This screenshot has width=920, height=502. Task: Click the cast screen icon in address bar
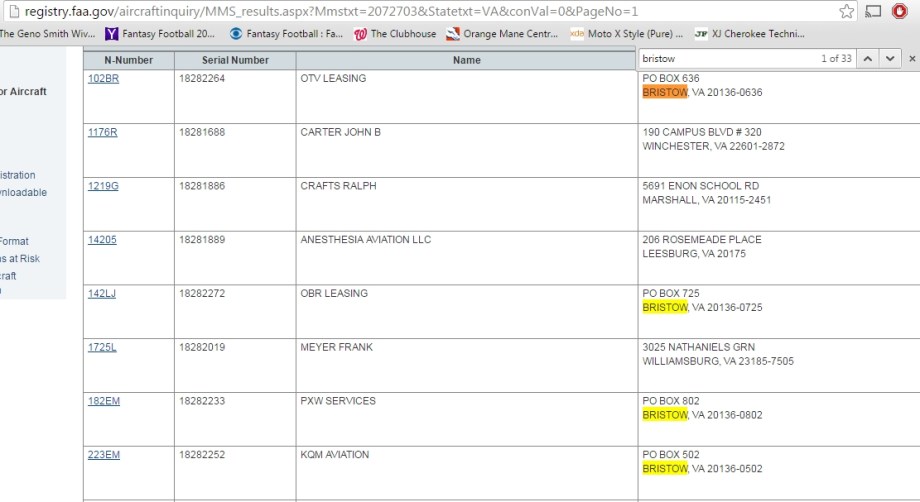click(x=873, y=11)
